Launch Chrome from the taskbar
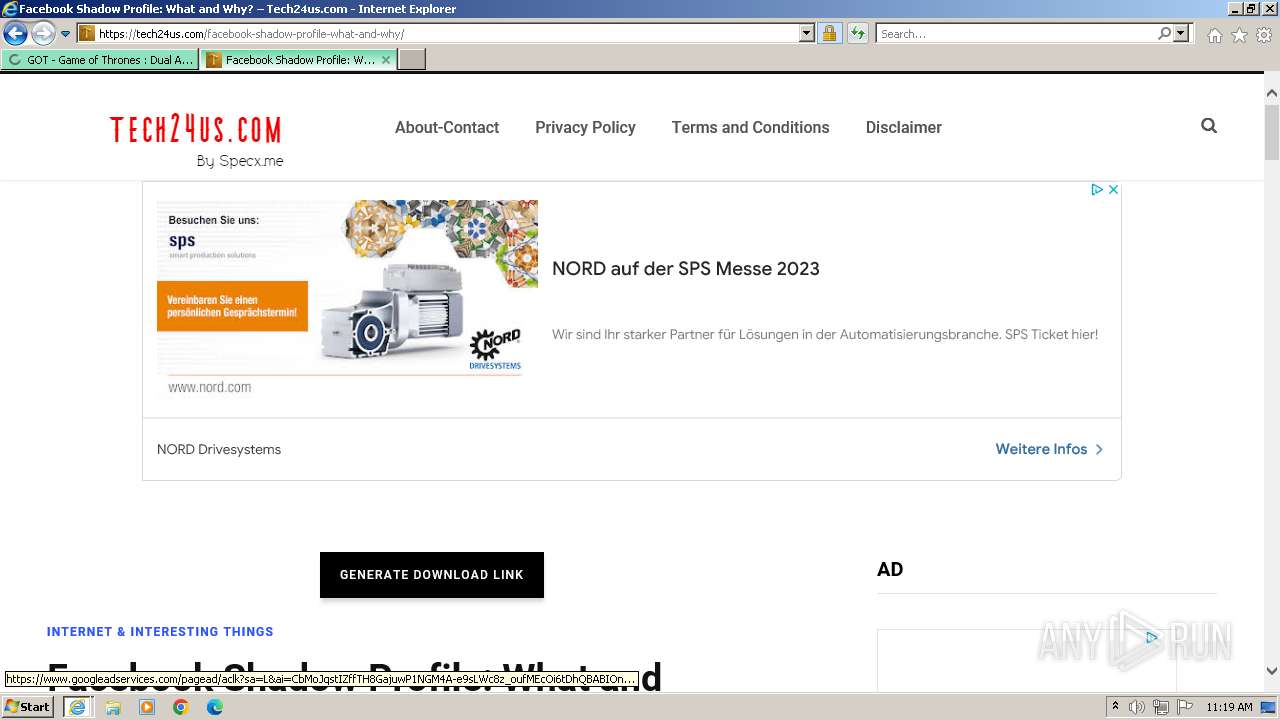Viewport: 1280px width, 720px height. tap(181, 707)
